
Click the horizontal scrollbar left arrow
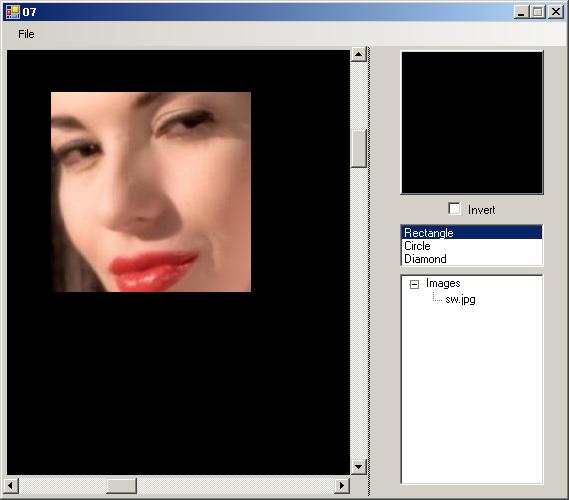click(x=11, y=485)
